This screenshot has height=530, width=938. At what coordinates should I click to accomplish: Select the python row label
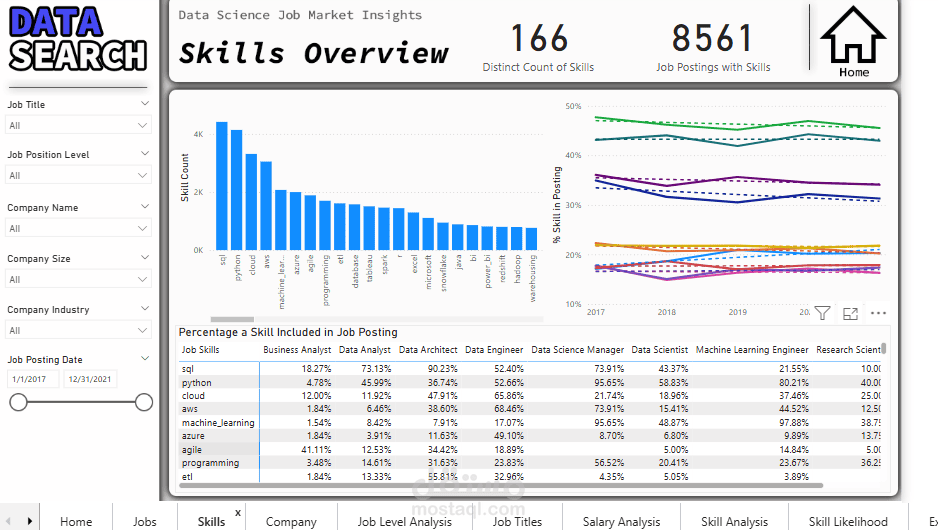(x=197, y=383)
